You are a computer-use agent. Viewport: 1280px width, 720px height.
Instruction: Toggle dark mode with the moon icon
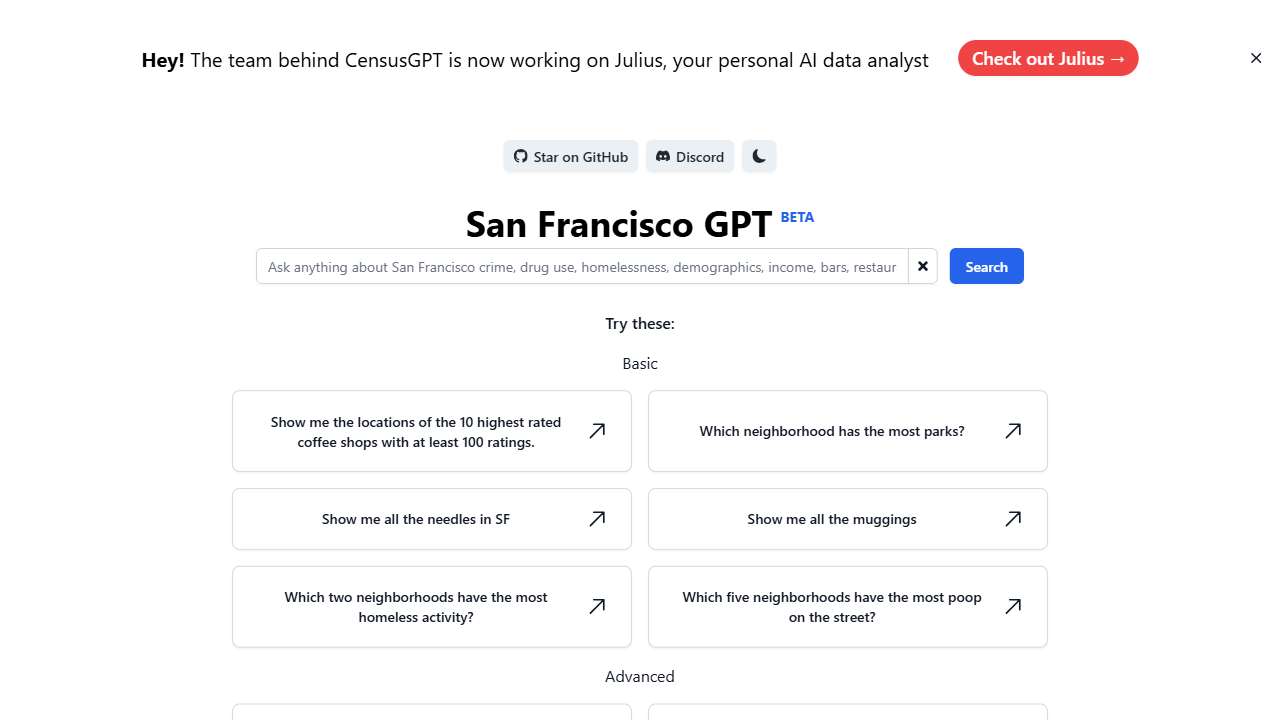pyautogui.click(x=758, y=156)
